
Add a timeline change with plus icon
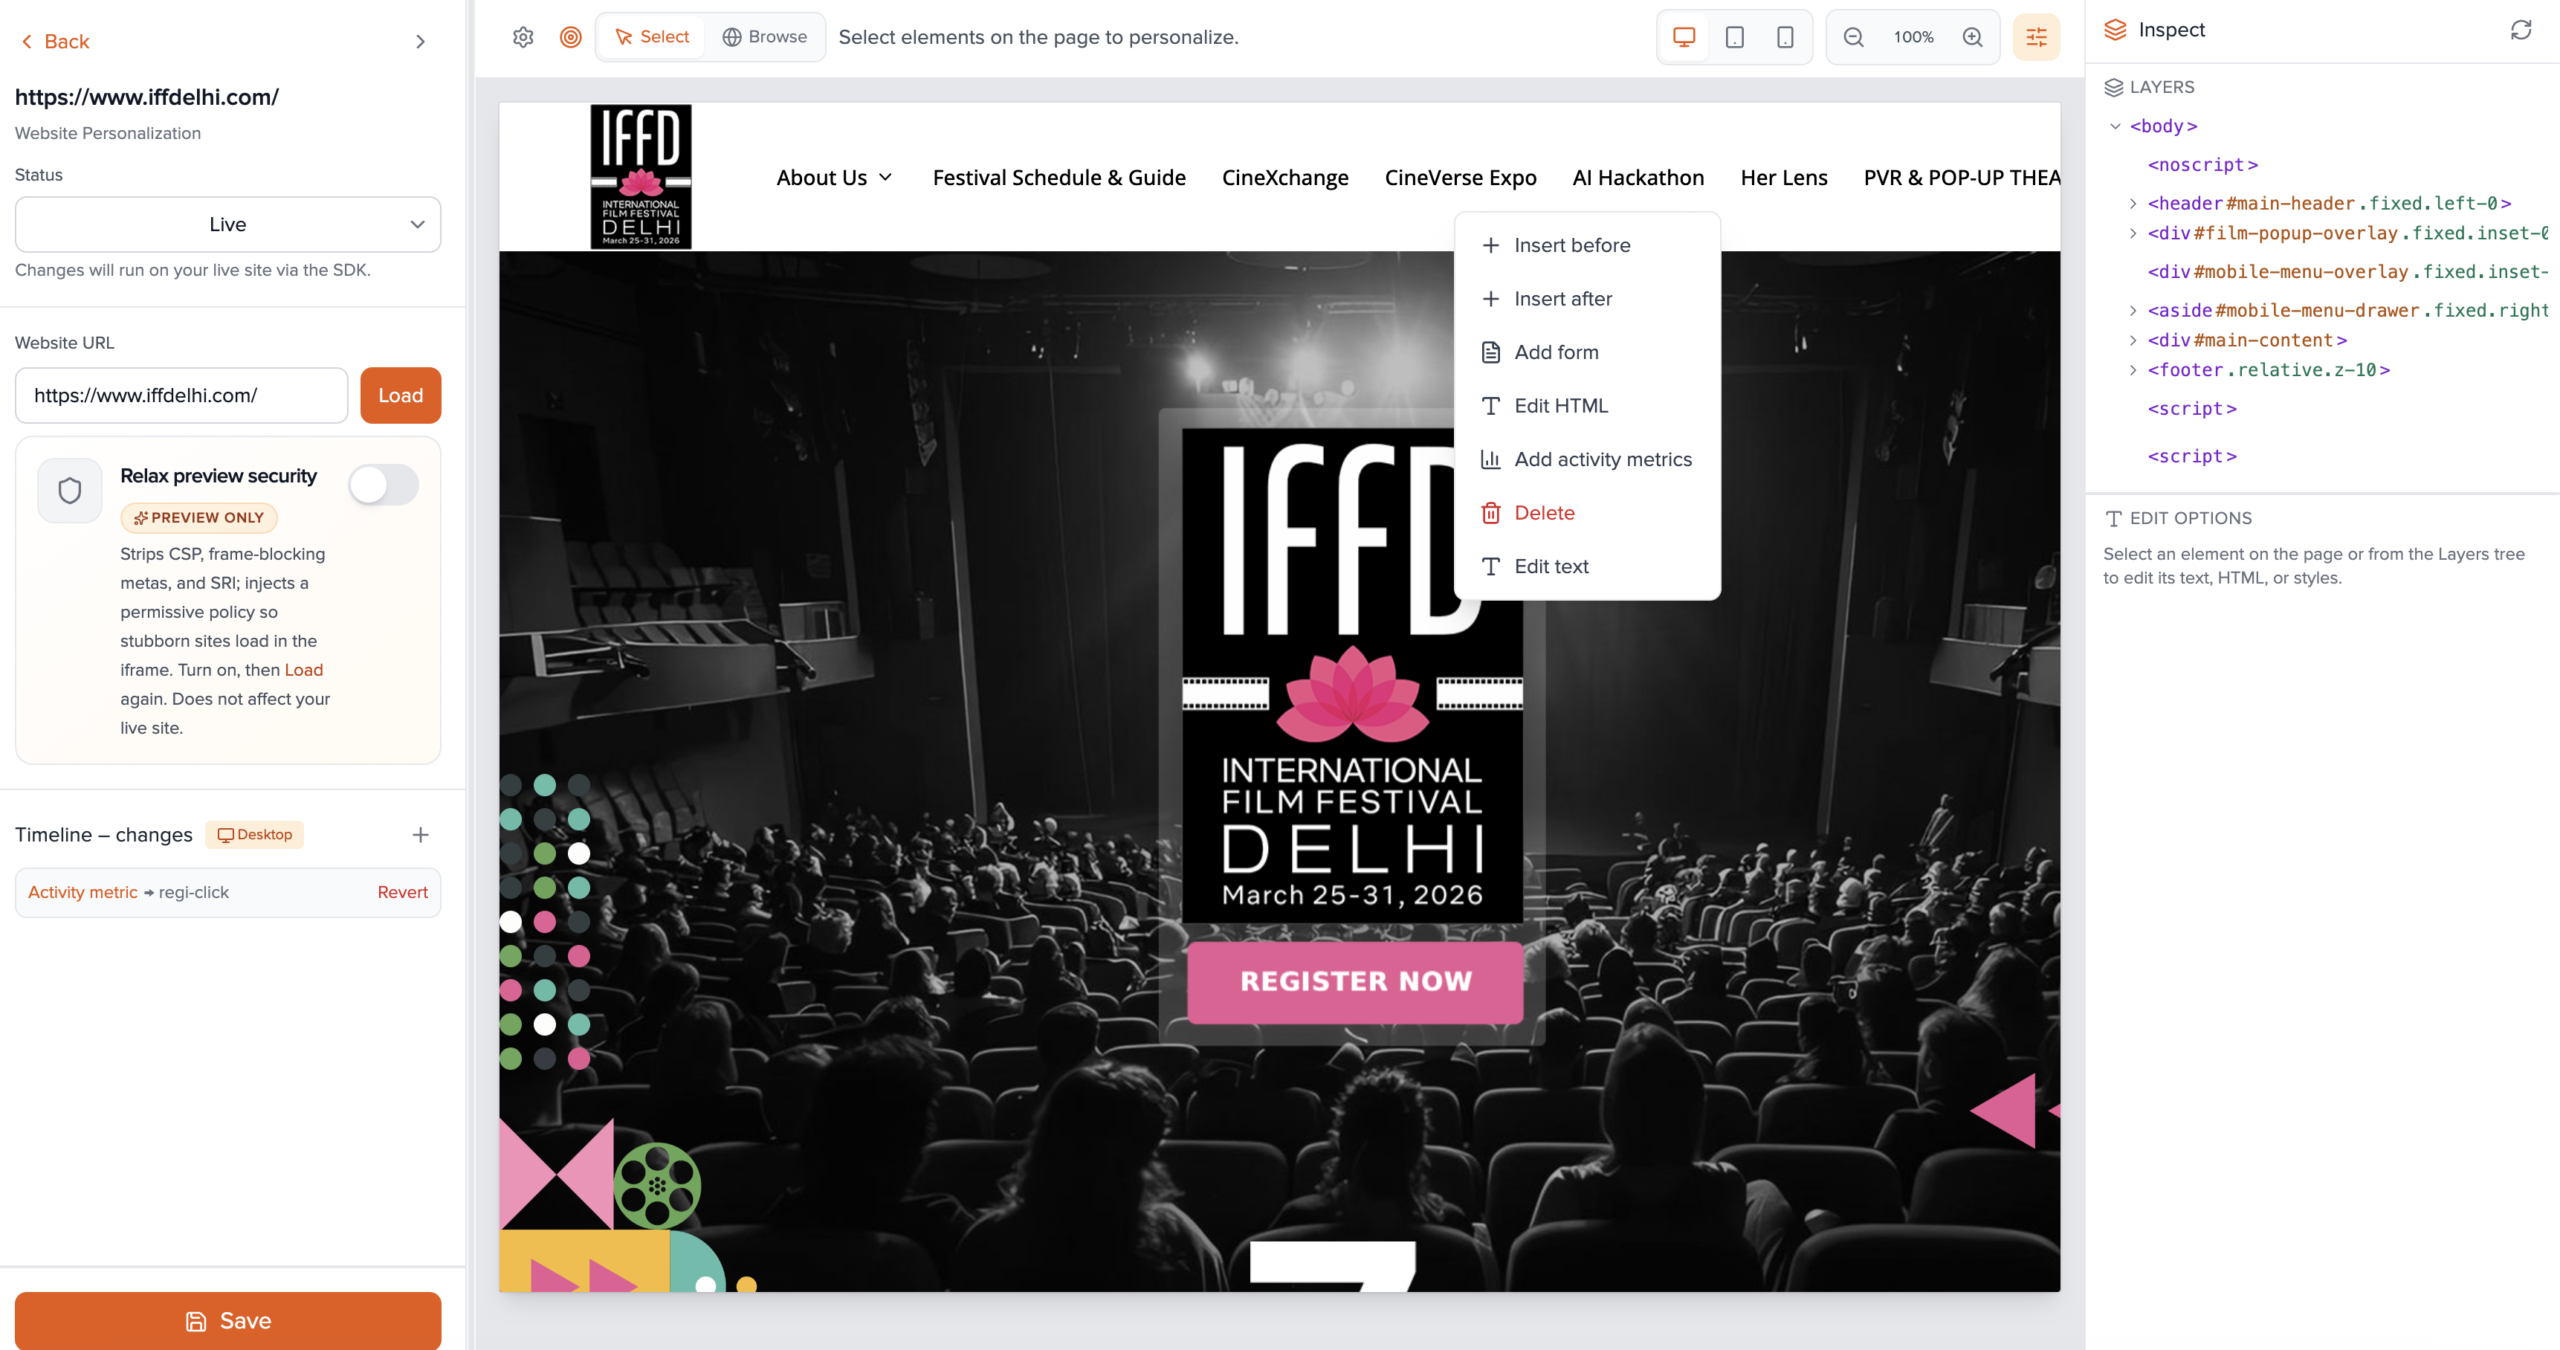pos(420,834)
